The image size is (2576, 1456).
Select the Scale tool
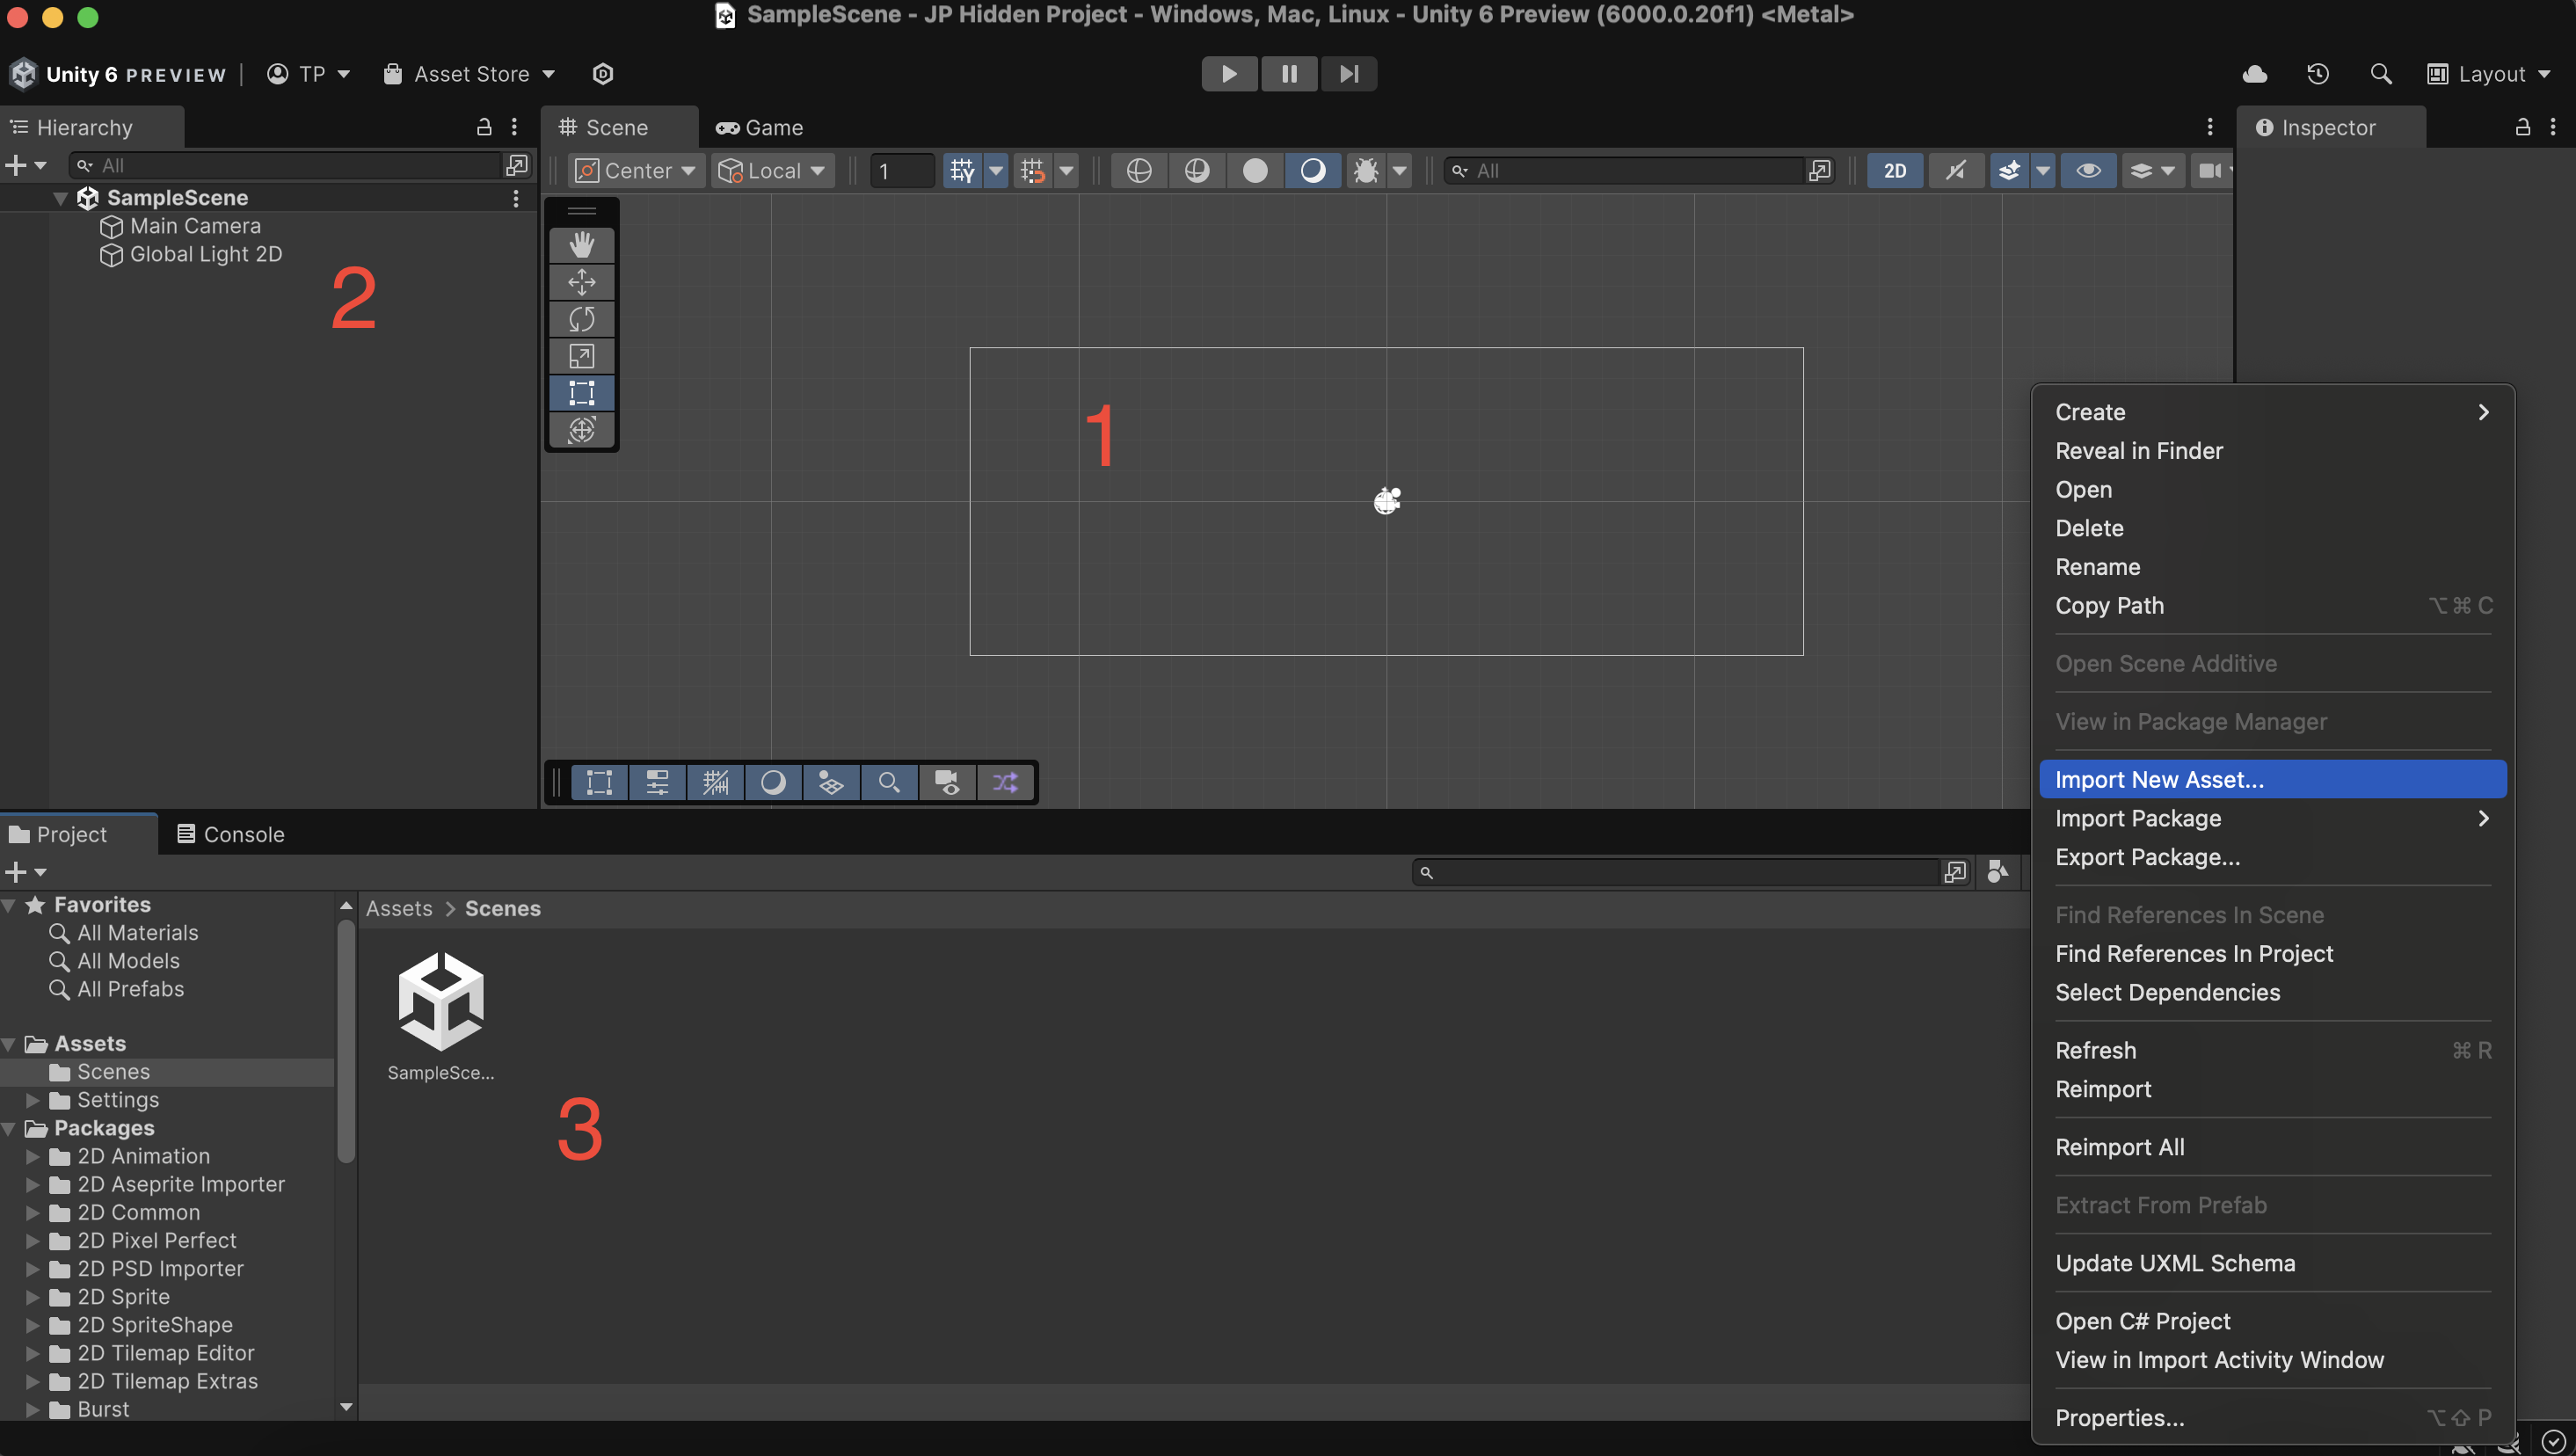pyautogui.click(x=581, y=356)
